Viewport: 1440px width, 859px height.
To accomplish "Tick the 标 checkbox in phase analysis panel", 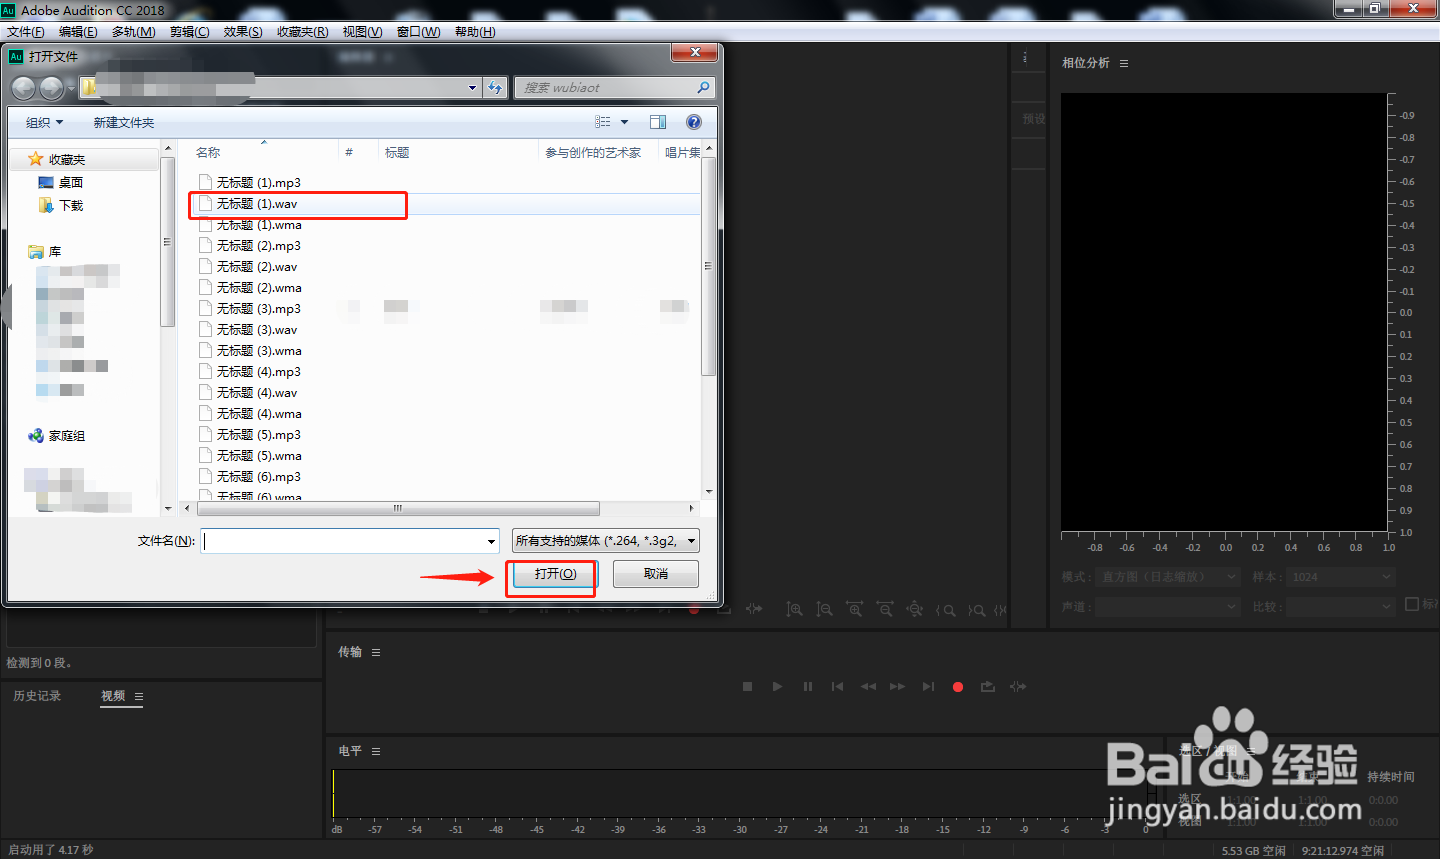I will pos(1412,604).
